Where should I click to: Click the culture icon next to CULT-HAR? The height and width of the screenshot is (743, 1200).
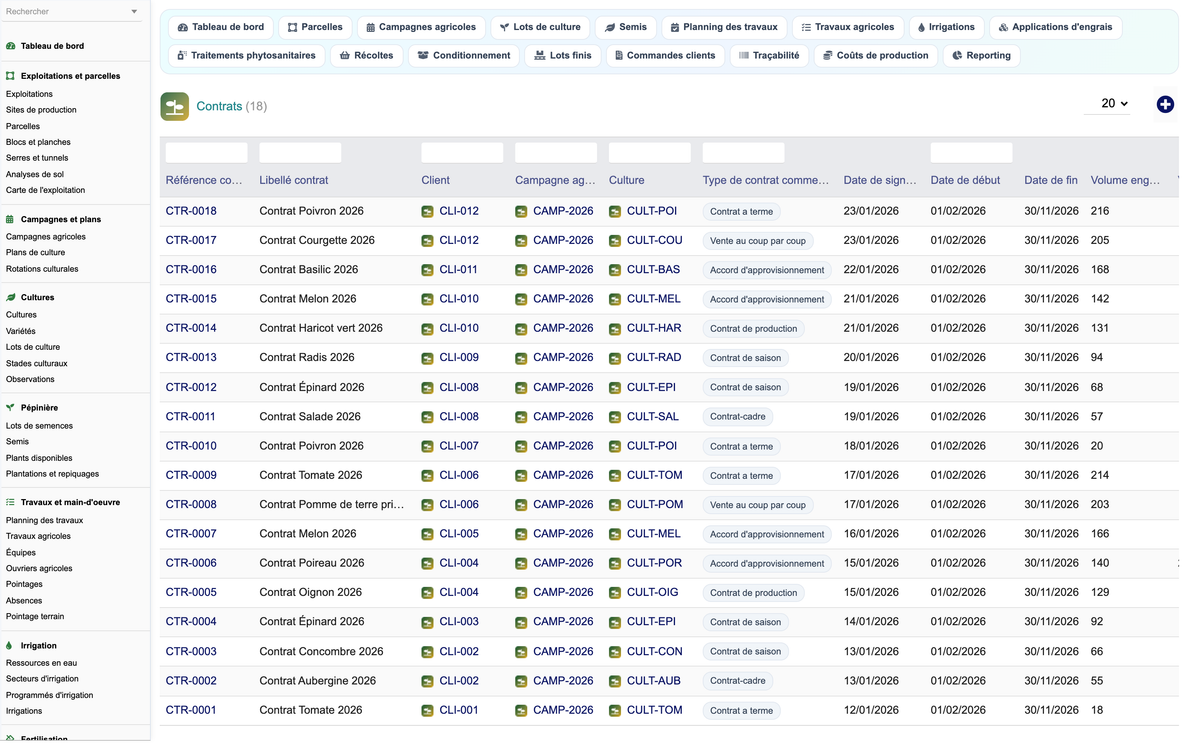coord(615,329)
